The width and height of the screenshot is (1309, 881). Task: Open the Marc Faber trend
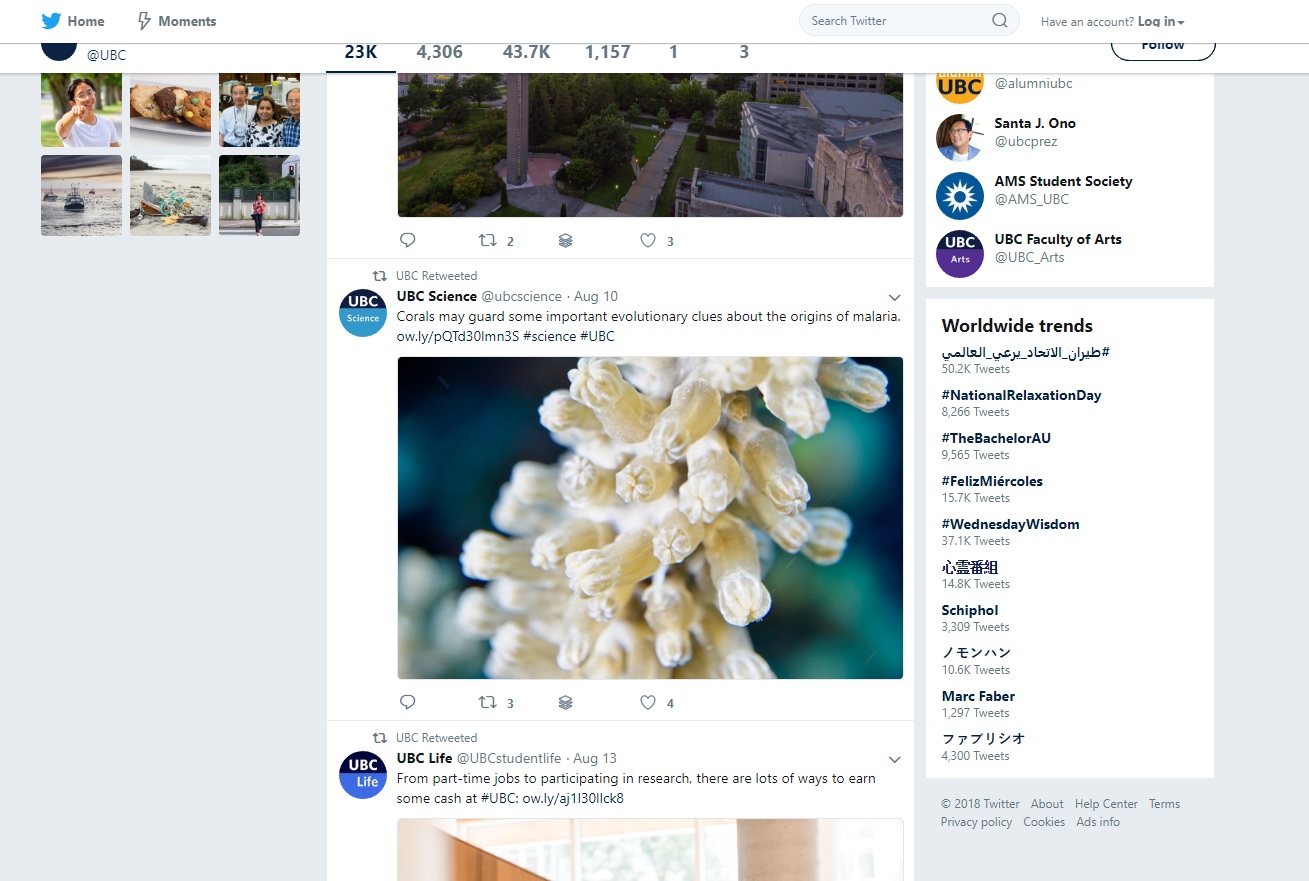978,696
